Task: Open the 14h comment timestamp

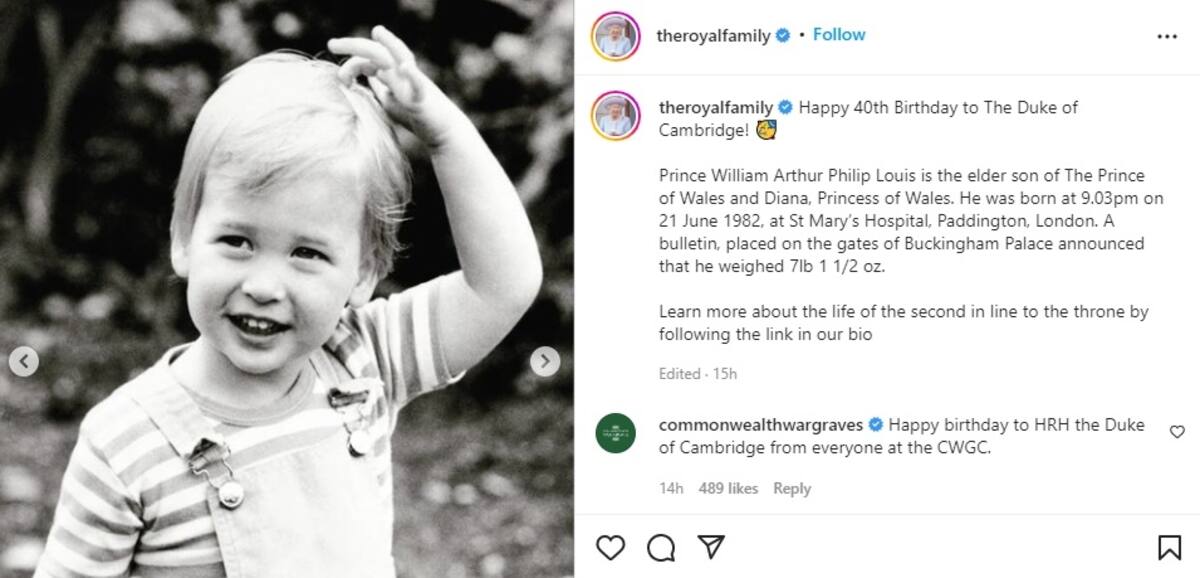Action: point(670,488)
